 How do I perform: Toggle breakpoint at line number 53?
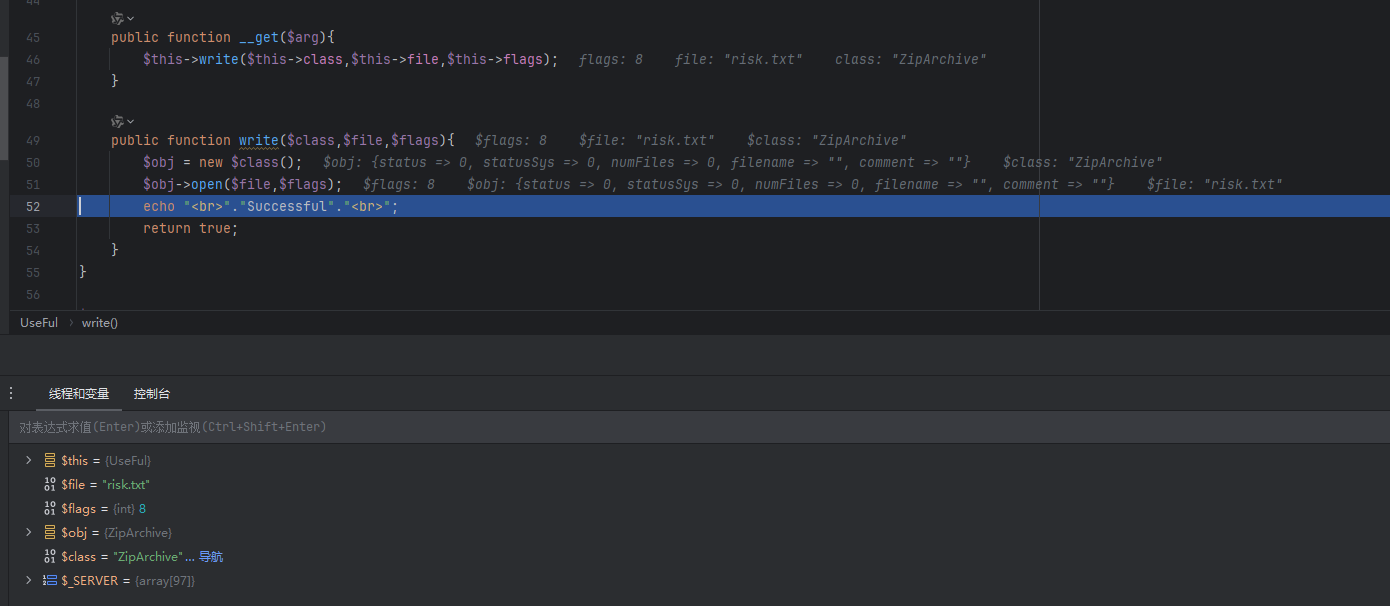coord(34,228)
